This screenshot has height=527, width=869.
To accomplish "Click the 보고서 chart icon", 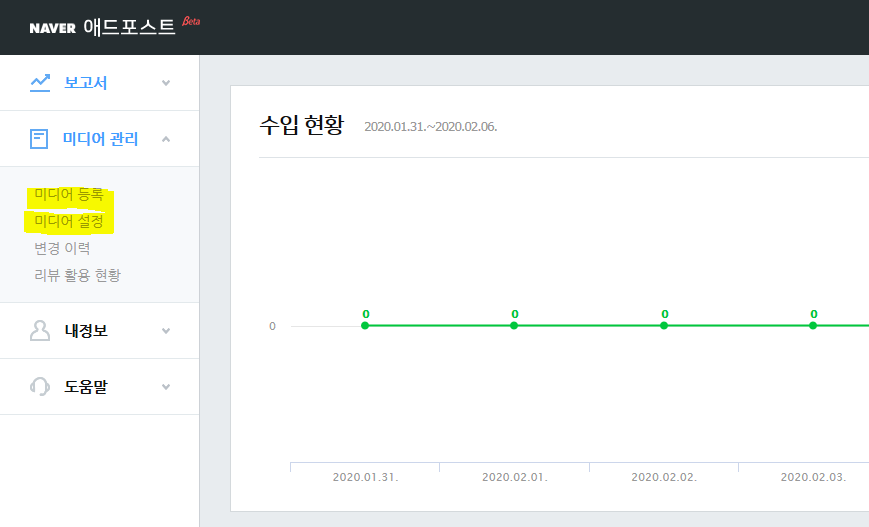I will coord(40,83).
